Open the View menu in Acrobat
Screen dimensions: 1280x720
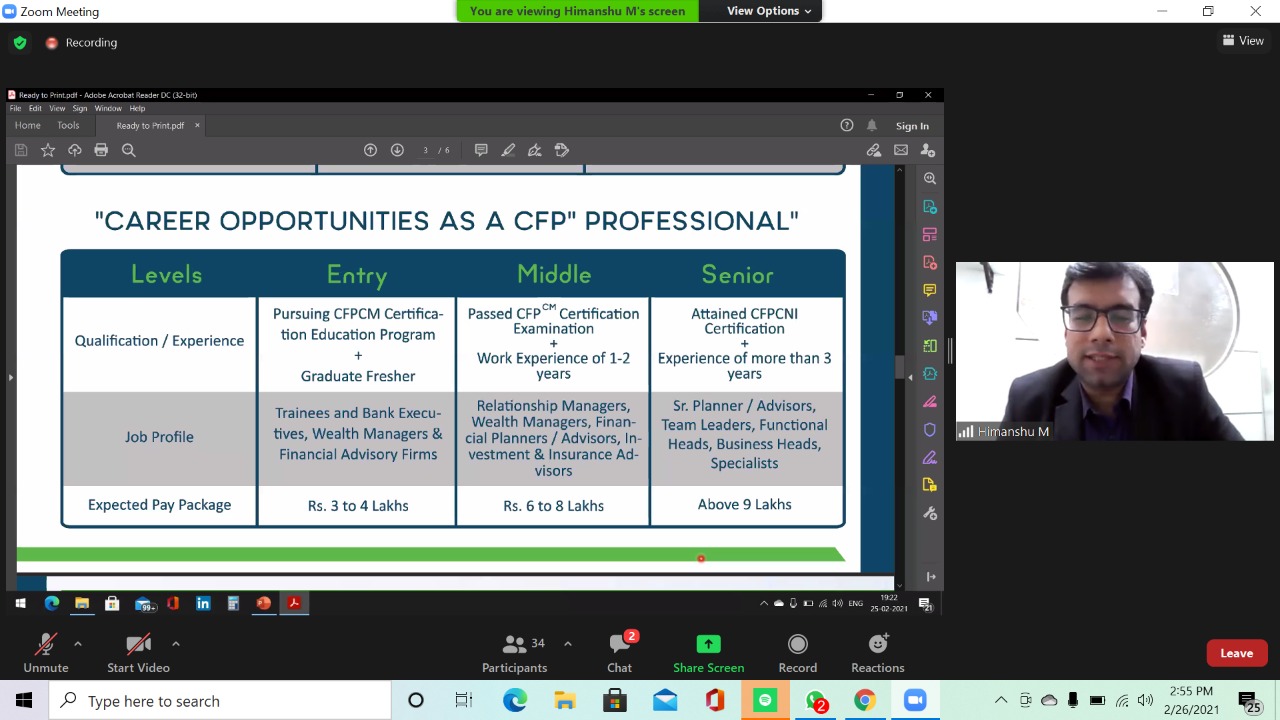(x=57, y=108)
